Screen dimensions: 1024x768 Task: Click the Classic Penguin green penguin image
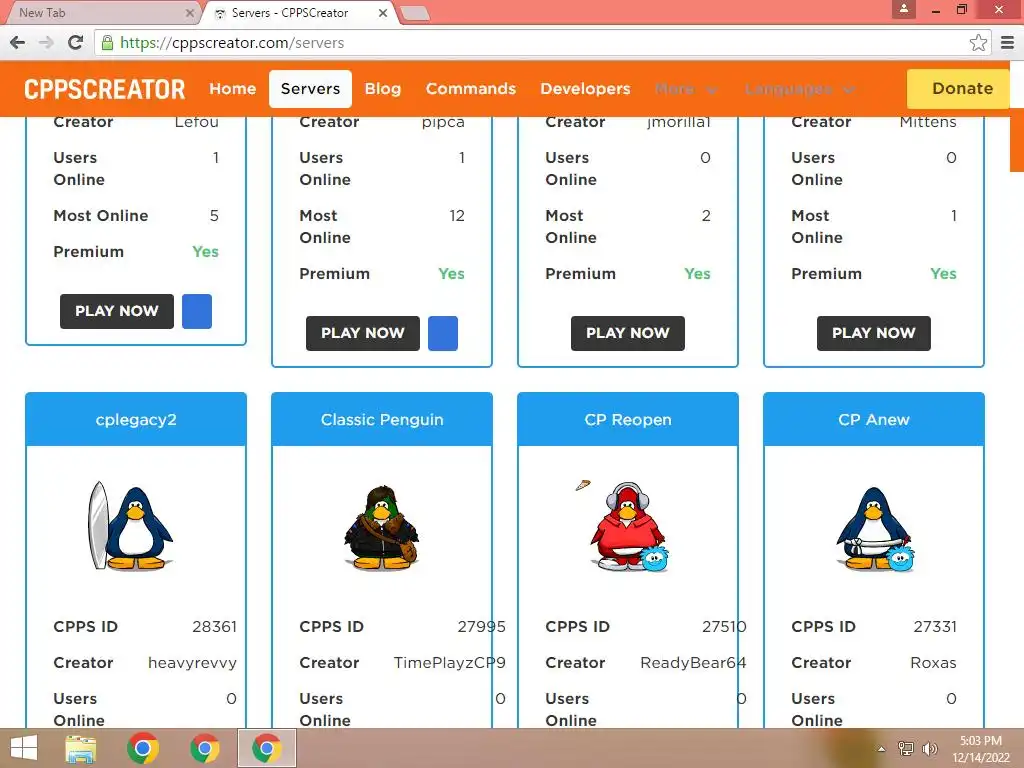[382, 527]
